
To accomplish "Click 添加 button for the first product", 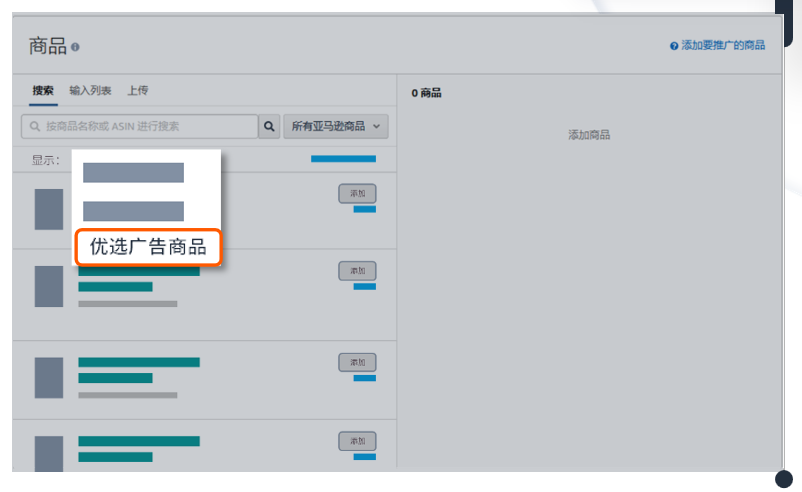I will (357, 193).
